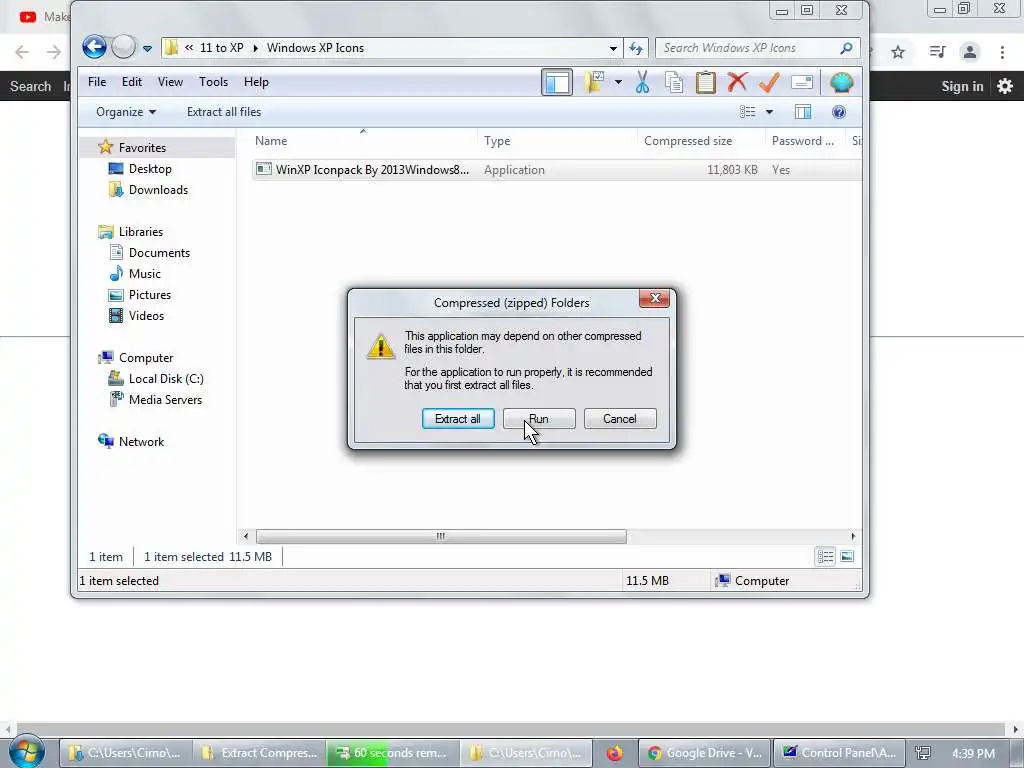This screenshot has height=768, width=1024.
Task: Click Run in zipped folders dialog
Action: pos(539,419)
